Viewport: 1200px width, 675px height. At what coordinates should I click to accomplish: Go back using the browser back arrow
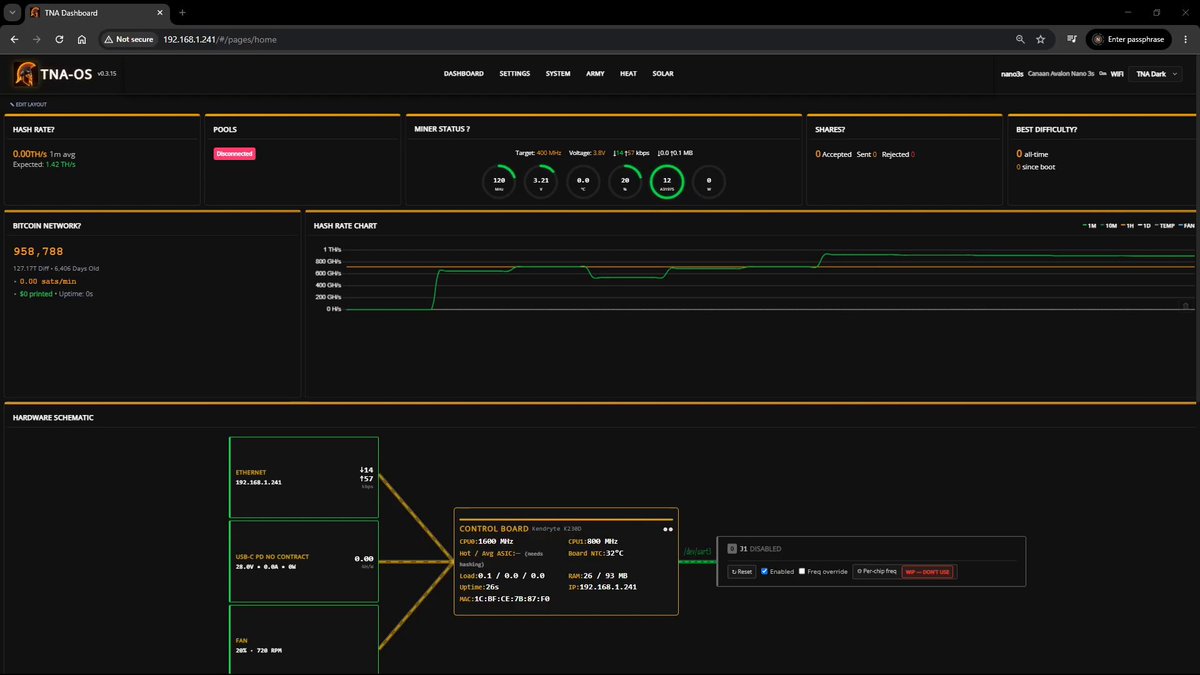pyautogui.click(x=14, y=39)
